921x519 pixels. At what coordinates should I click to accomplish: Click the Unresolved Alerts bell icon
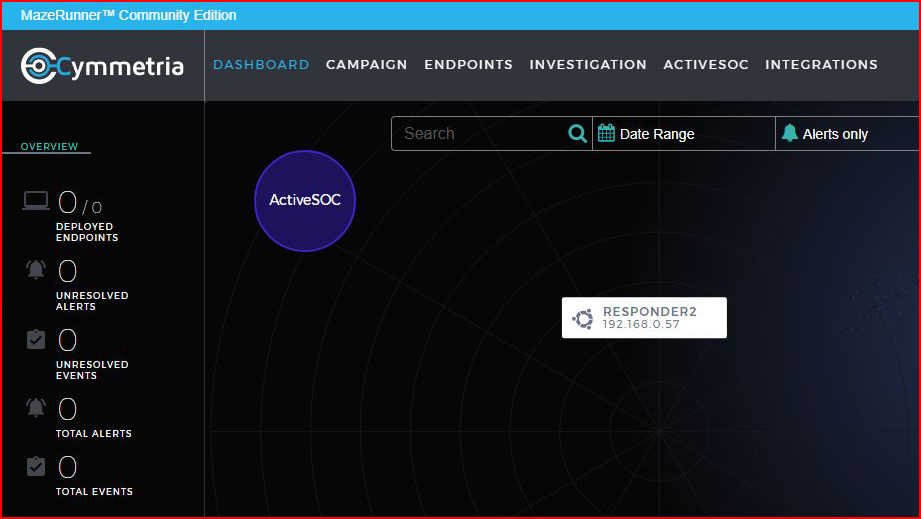pos(36,269)
